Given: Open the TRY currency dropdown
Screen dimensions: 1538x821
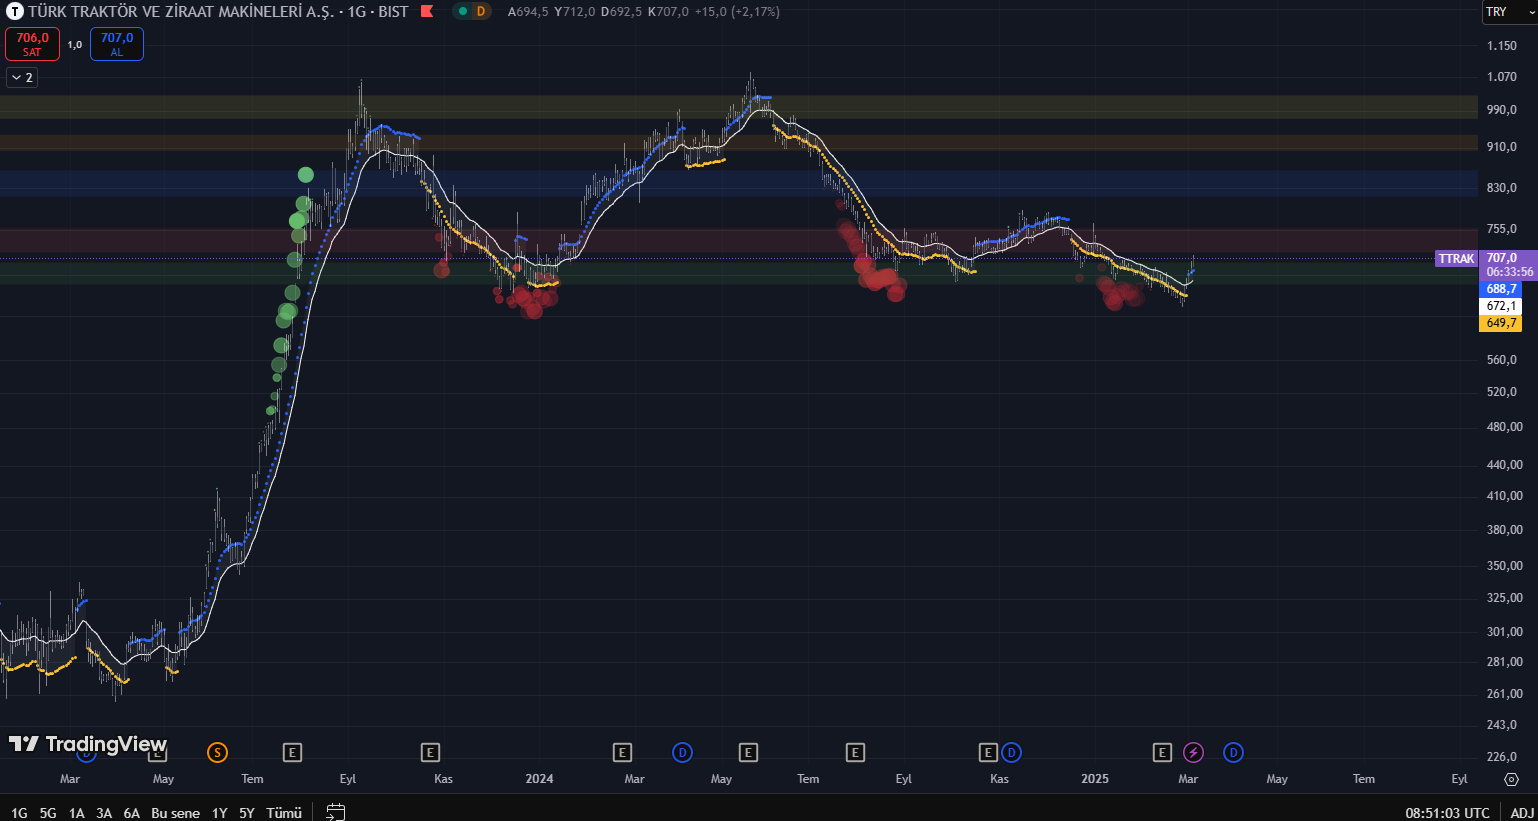Looking at the screenshot, I should coord(1508,12).
